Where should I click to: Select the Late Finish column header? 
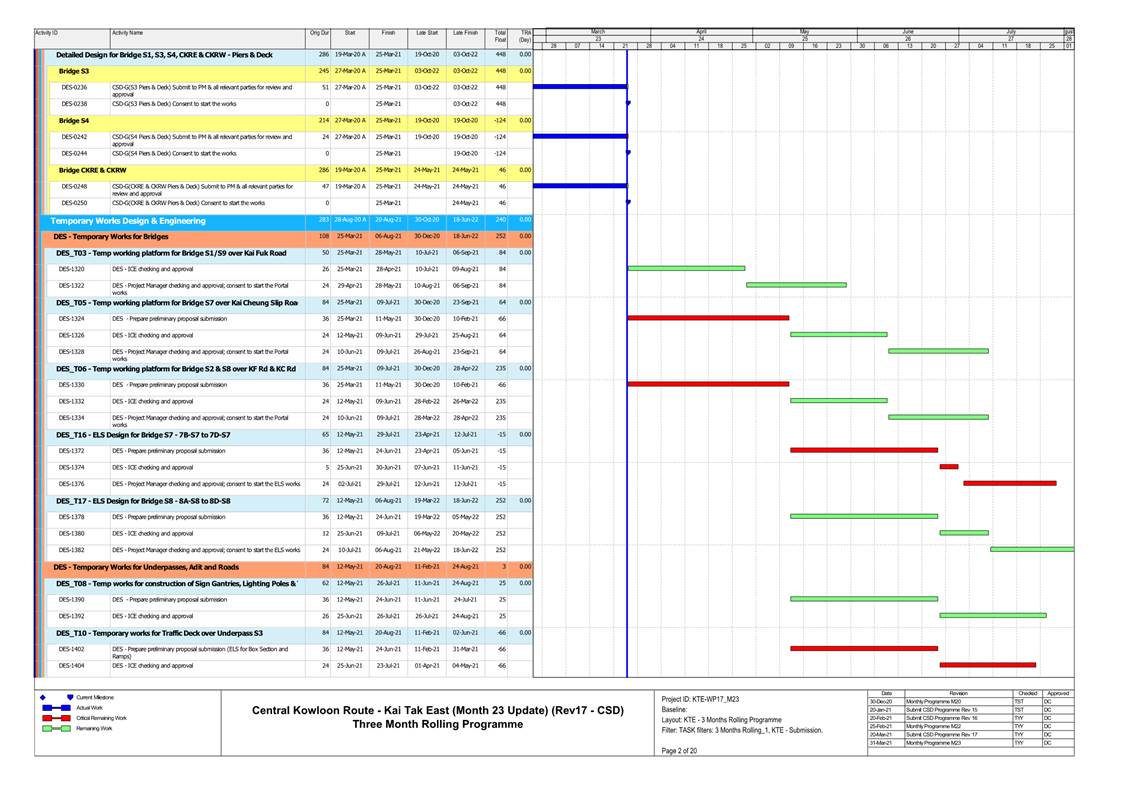tap(465, 33)
